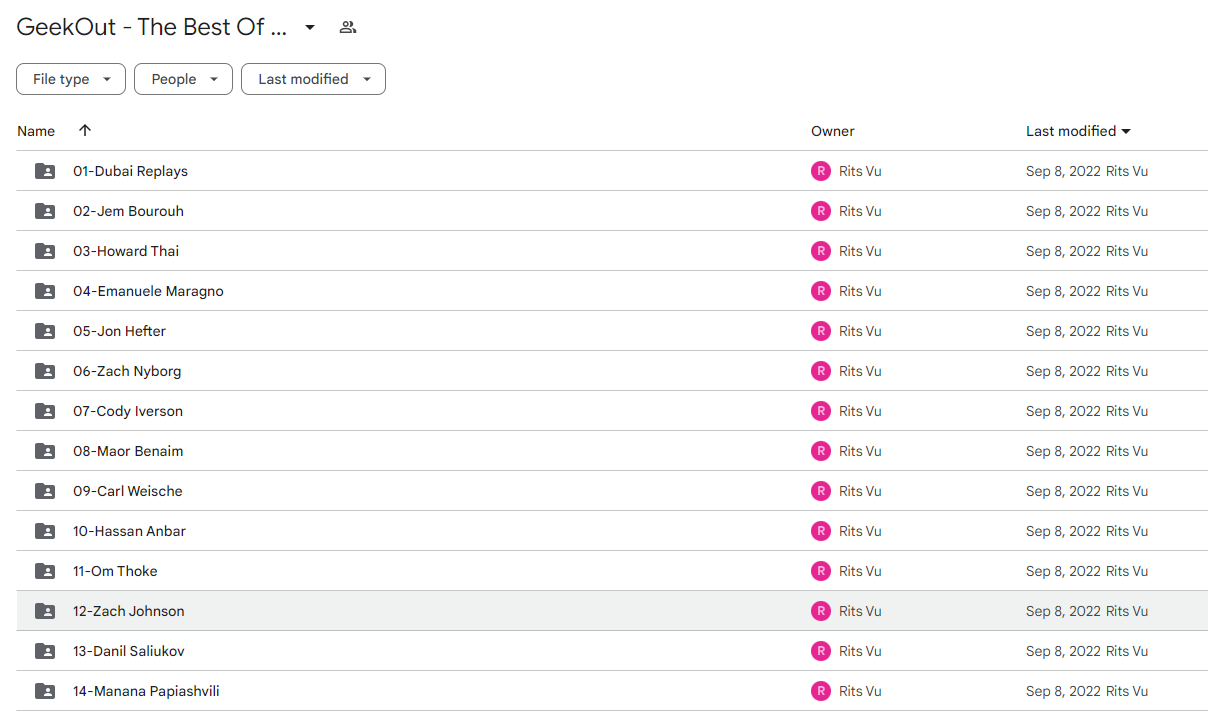
Task: Open the Last modified filter chip
Action: pos(313,79)
